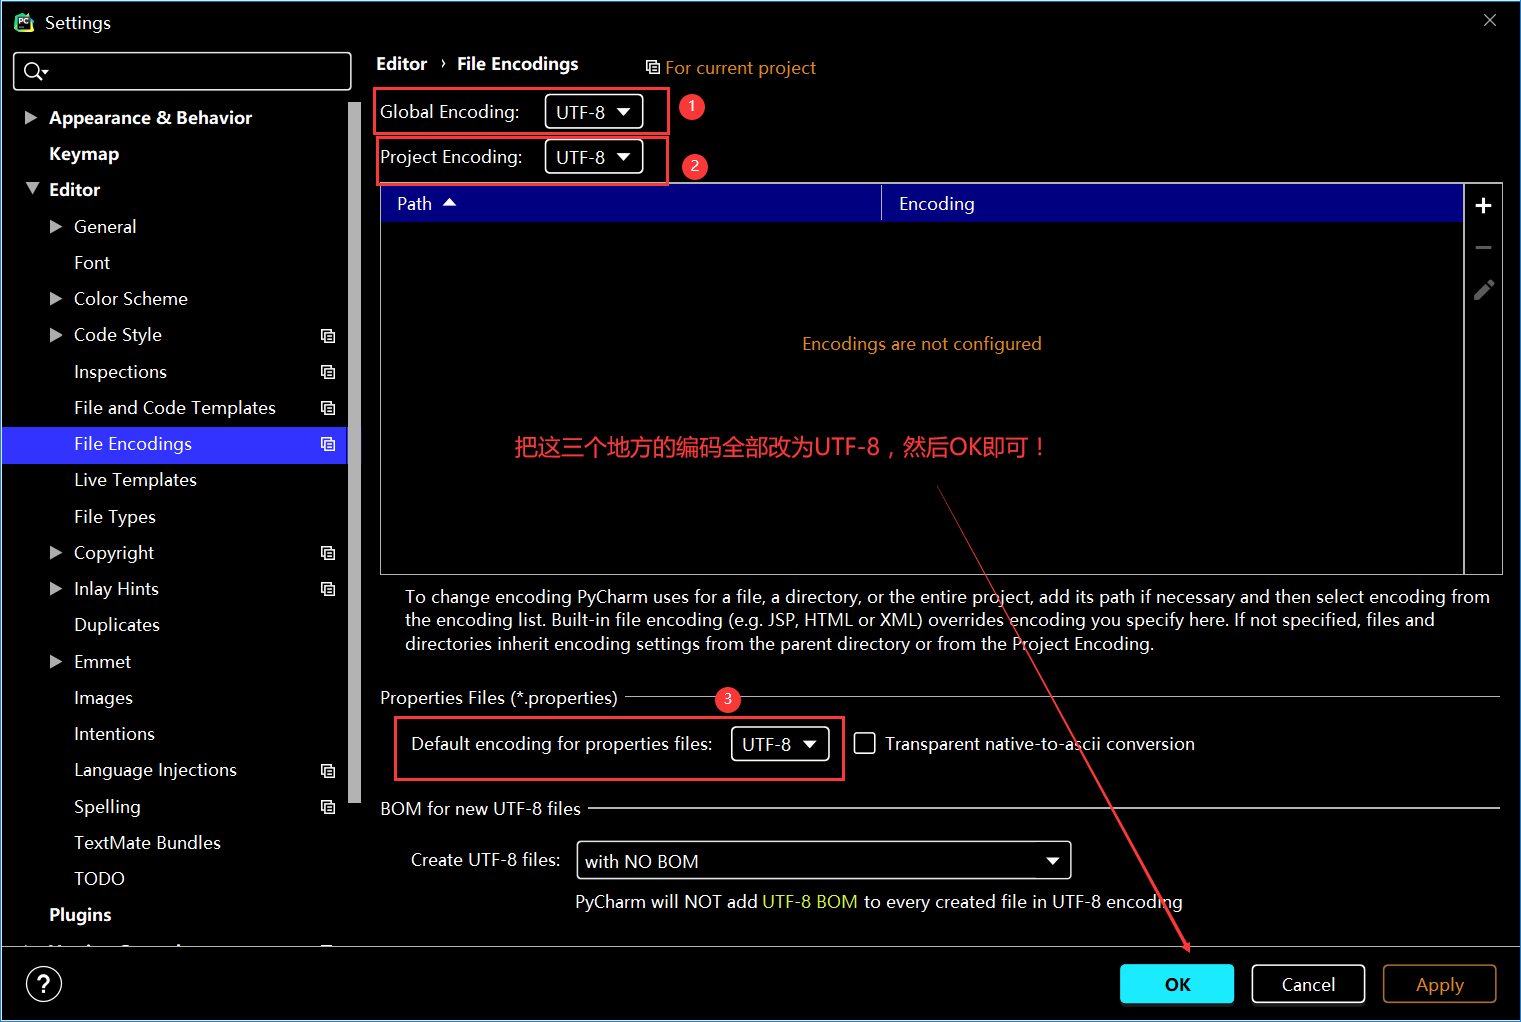This screenshot has height=1022, width=1521.
Task: Open the Duplicates settings page
Action: [117, 625]
